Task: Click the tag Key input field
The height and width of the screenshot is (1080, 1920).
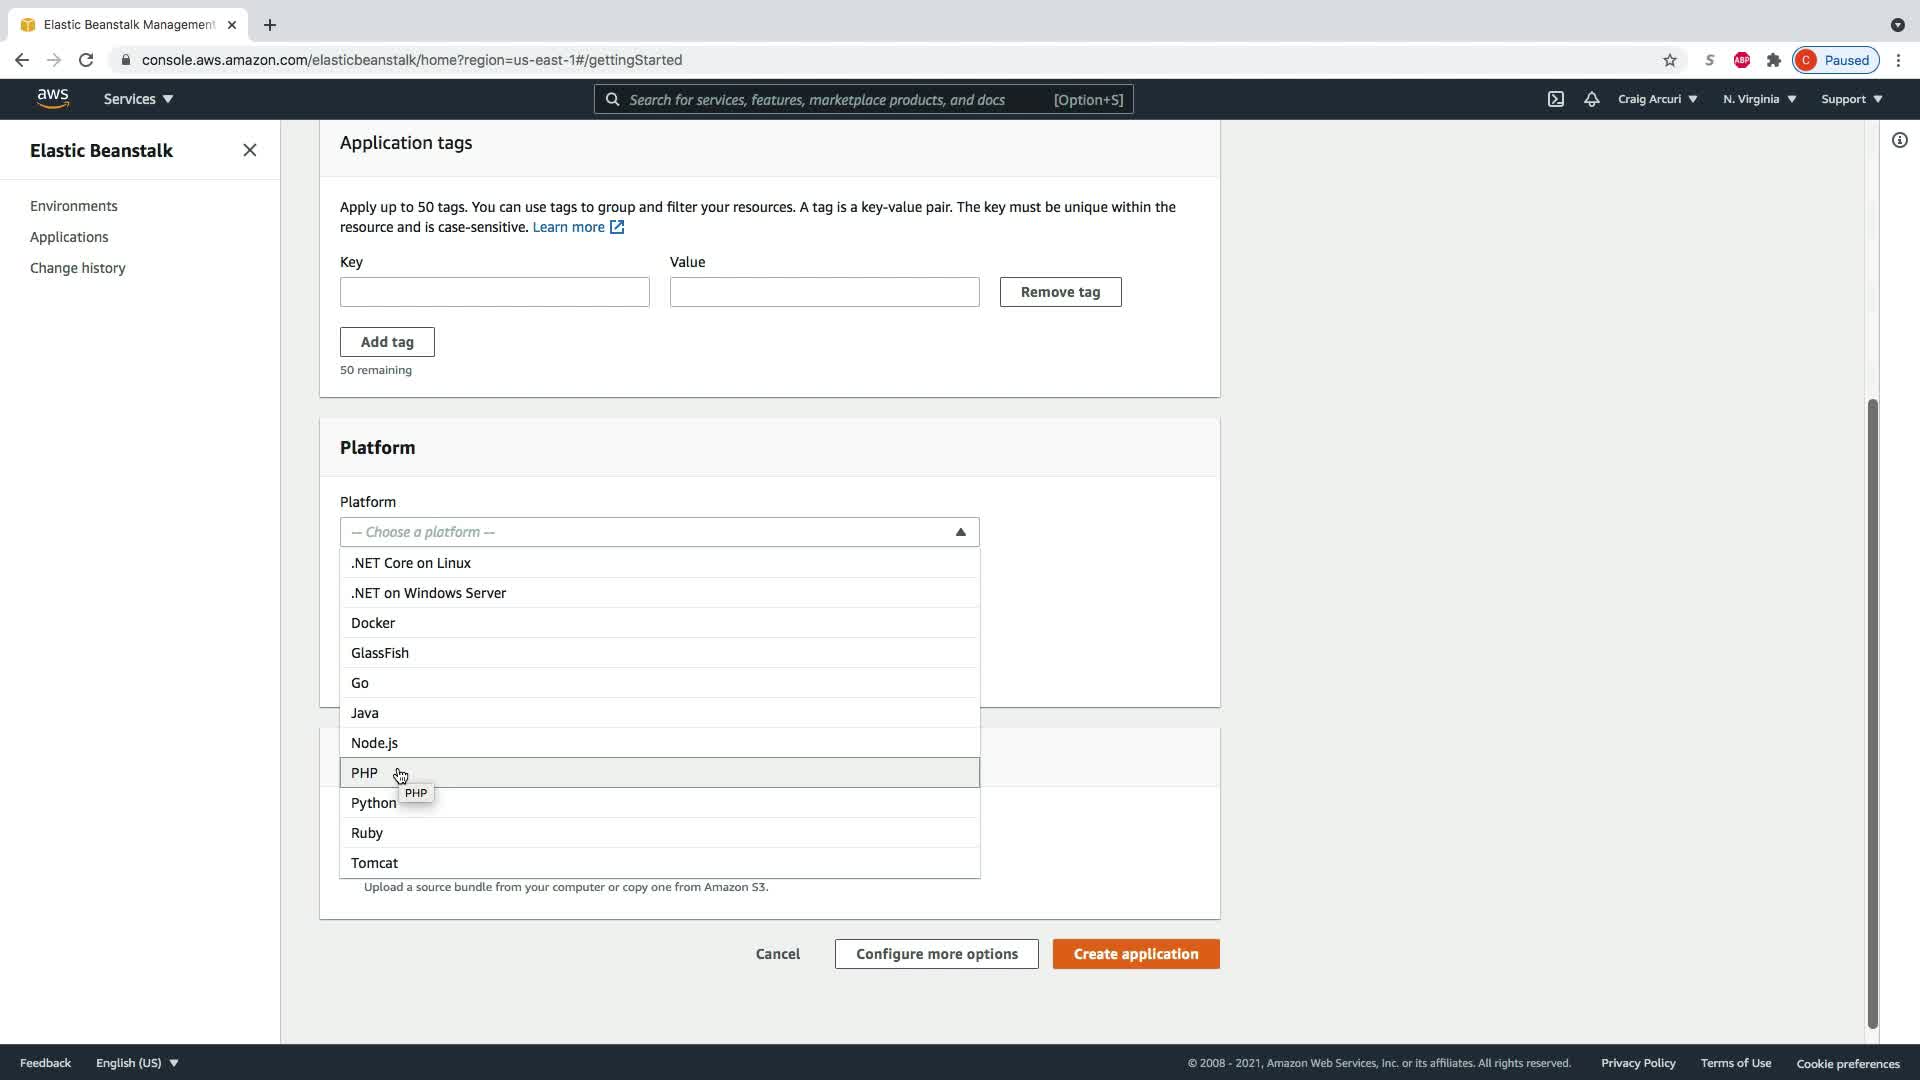Action: (x=494, y=292)
